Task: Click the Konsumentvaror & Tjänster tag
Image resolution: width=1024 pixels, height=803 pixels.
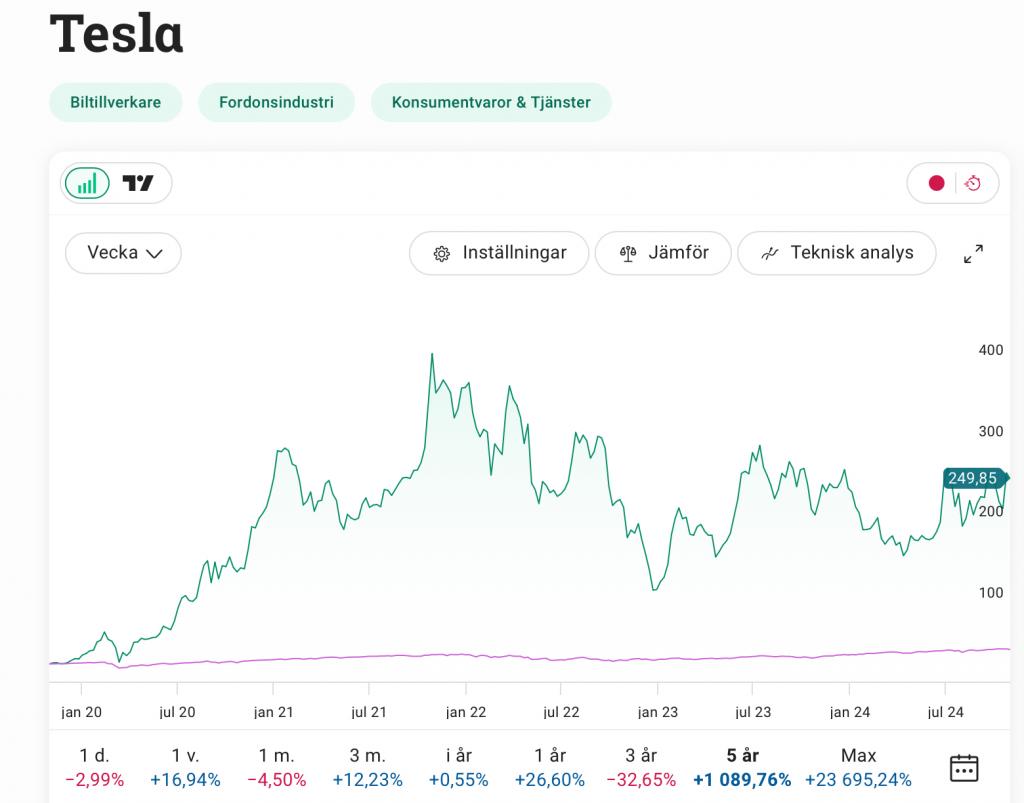Action: tap(491, 102)
